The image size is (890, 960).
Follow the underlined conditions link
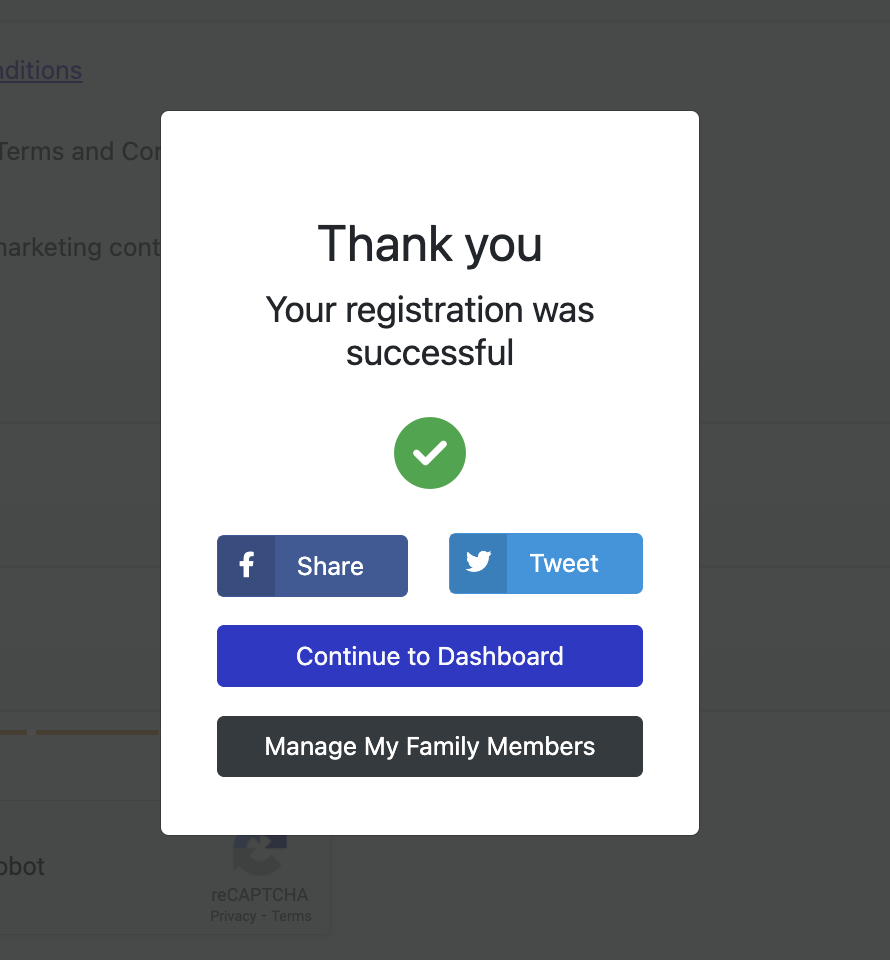tap(41, 70)
